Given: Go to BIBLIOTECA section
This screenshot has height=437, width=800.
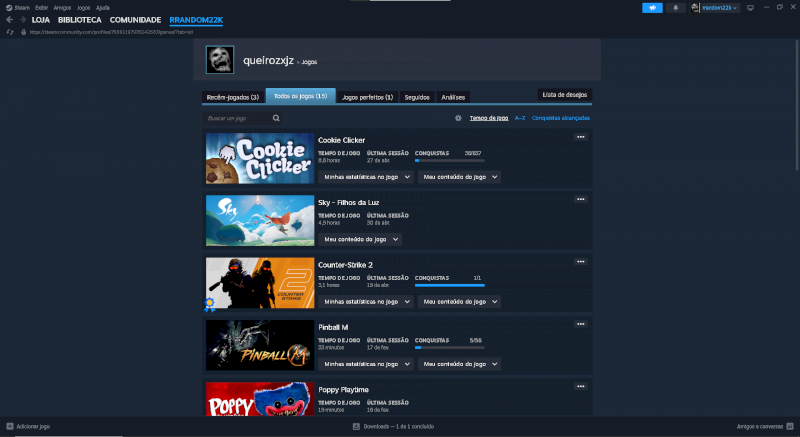Looking at the screenshot, I should (x=80, y=20).
